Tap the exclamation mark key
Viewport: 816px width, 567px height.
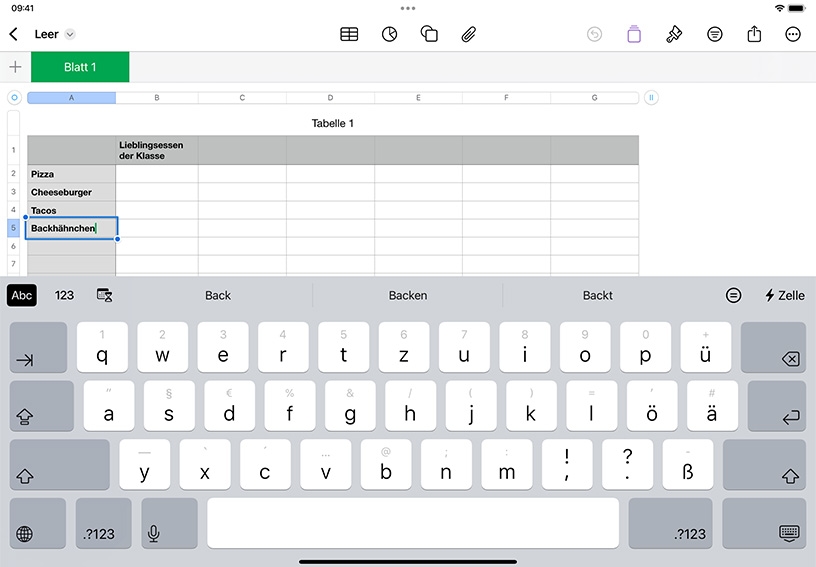(567, 465)
